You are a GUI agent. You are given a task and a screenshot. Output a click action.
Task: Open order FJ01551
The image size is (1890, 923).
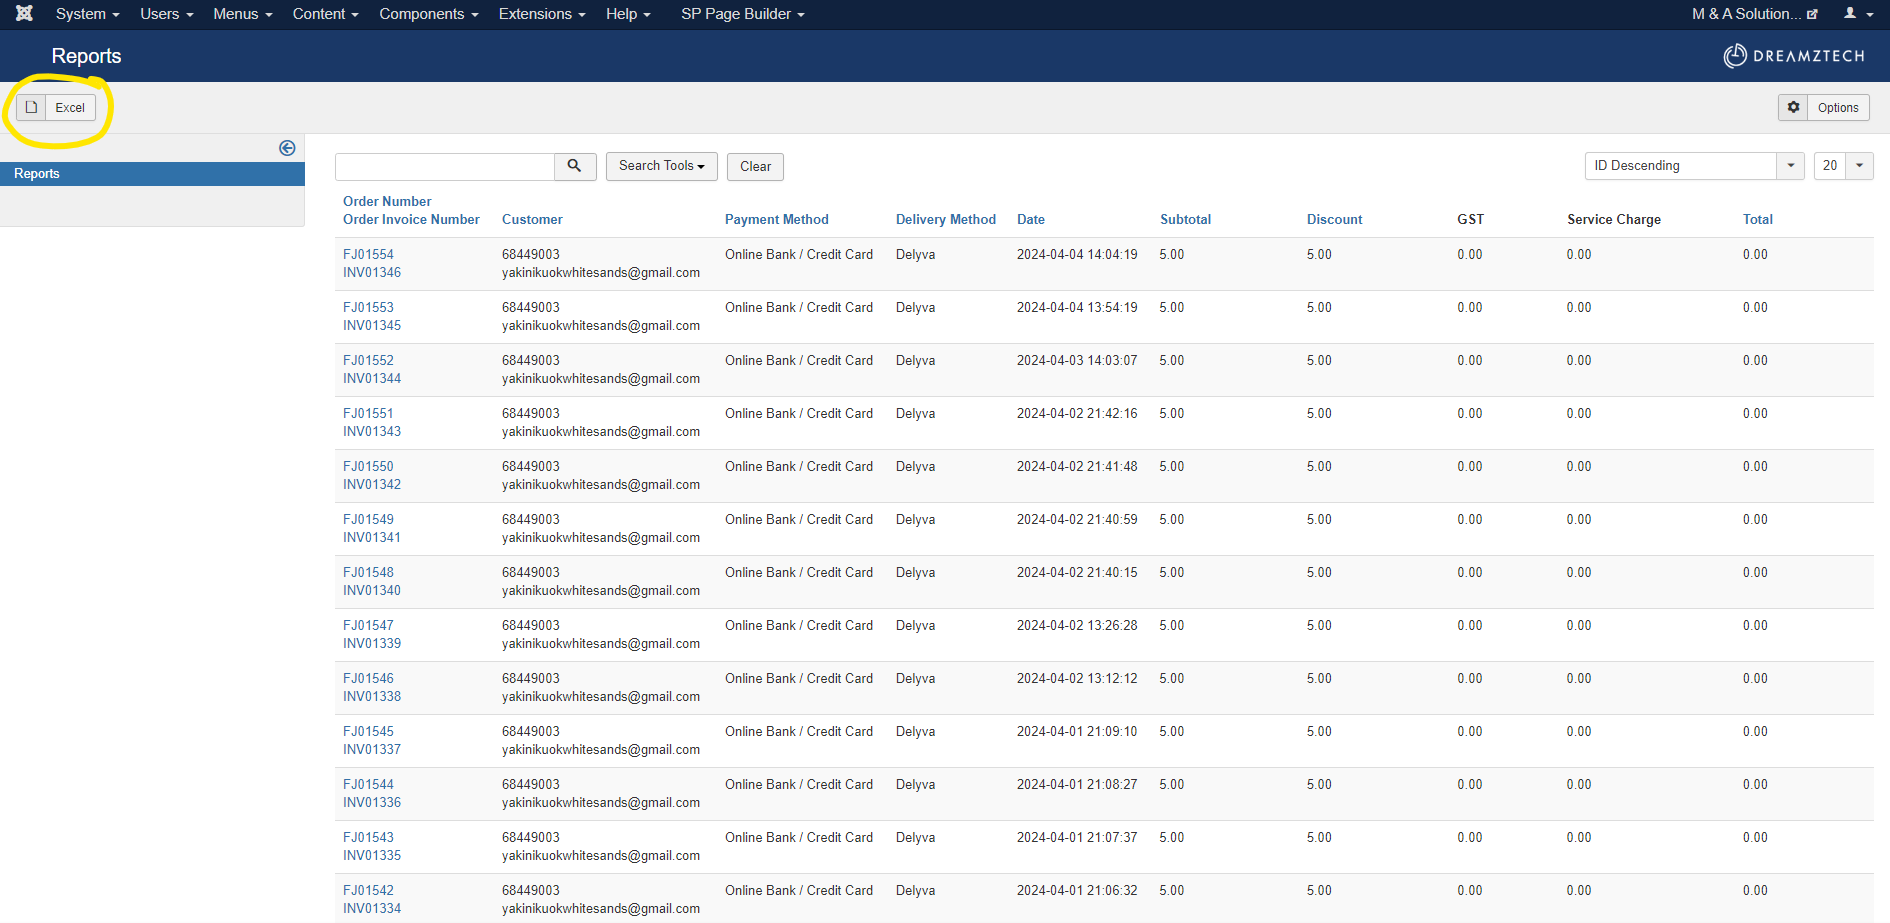coord(368,413)
